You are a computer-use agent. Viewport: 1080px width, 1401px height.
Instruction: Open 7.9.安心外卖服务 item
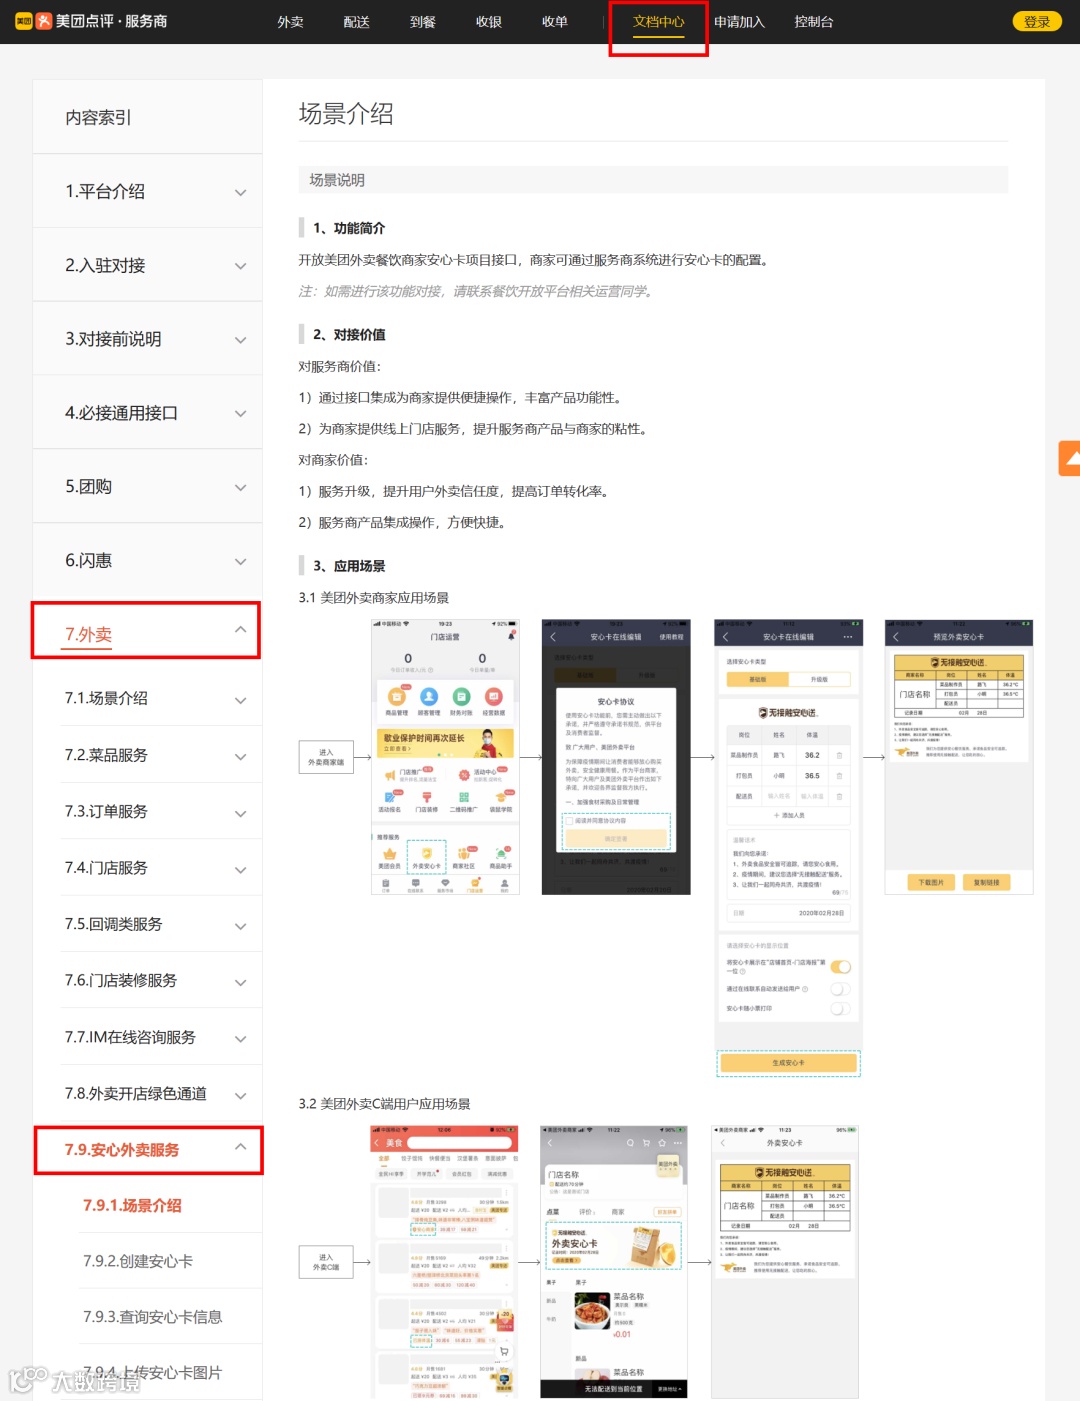coord(122,1150)
